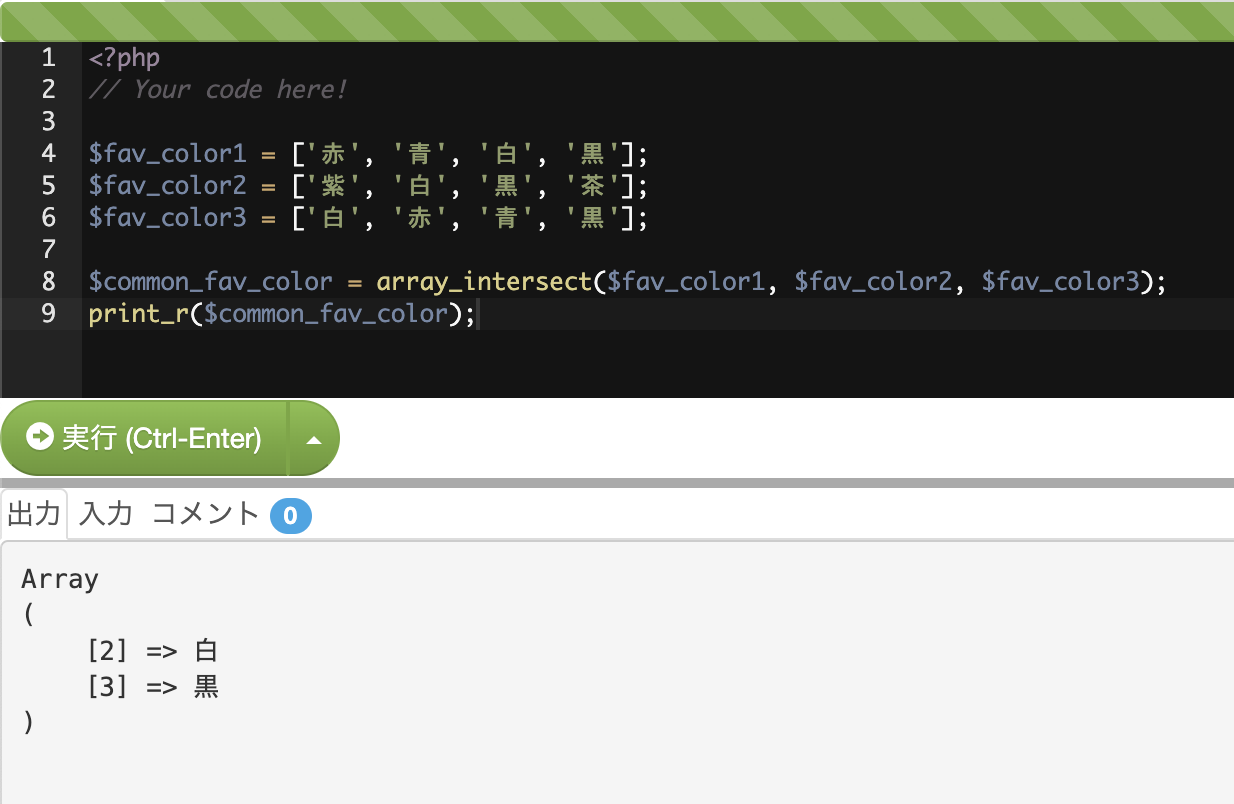The height and width of the screenshot is (804, 1234).
Task: Click the 実行 (Ctrl-Enter) run button
Action: click(145, 438)
